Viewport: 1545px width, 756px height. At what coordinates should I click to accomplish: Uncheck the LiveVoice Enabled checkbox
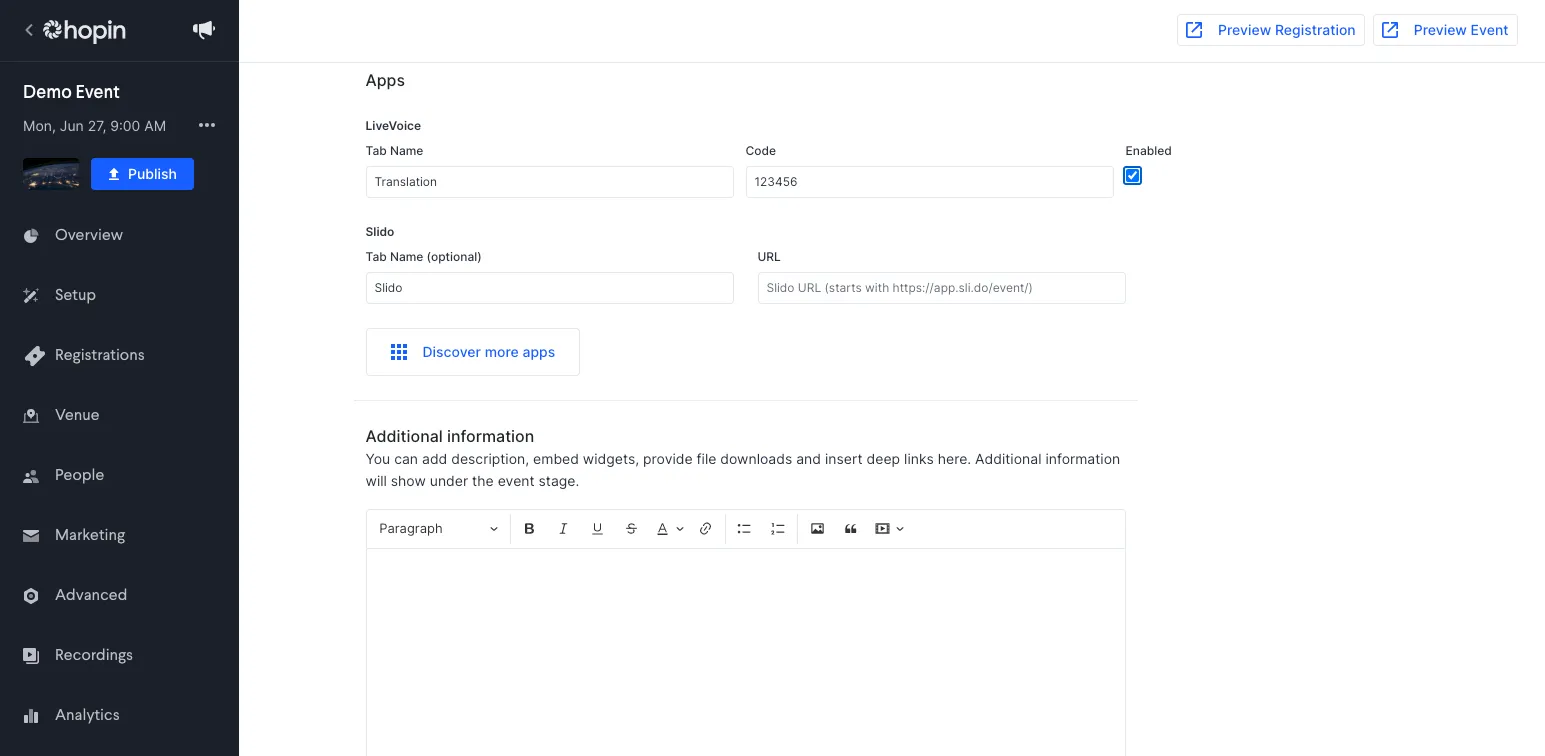coord(1132,176)
